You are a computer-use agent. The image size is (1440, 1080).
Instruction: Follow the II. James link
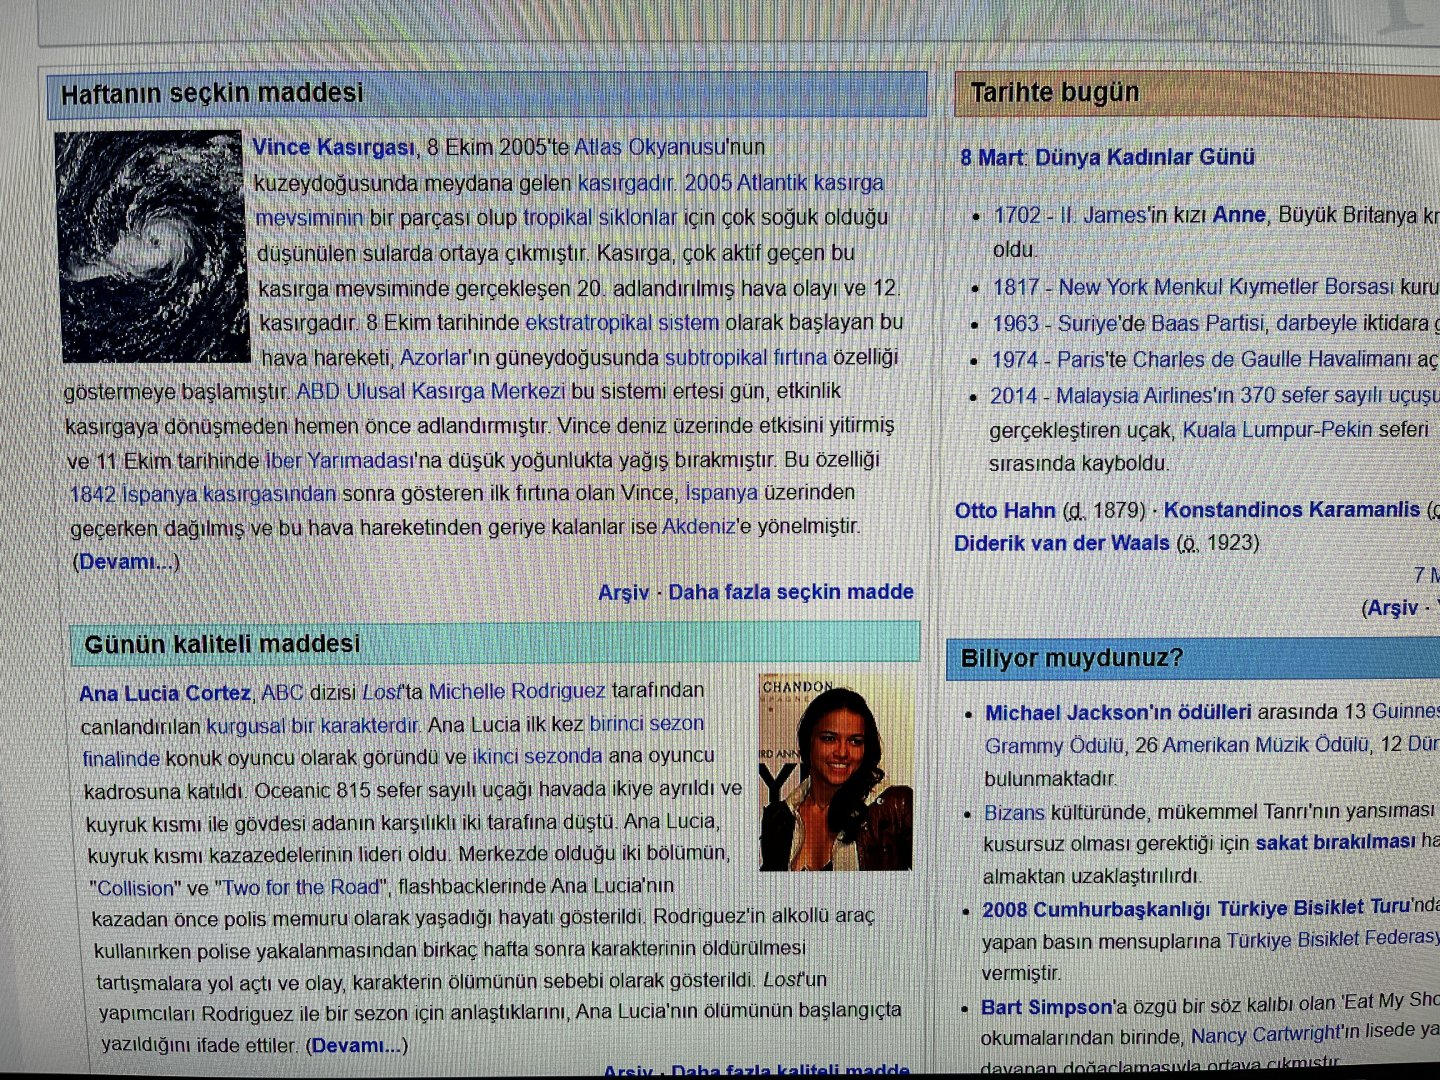coord(1103,215)
